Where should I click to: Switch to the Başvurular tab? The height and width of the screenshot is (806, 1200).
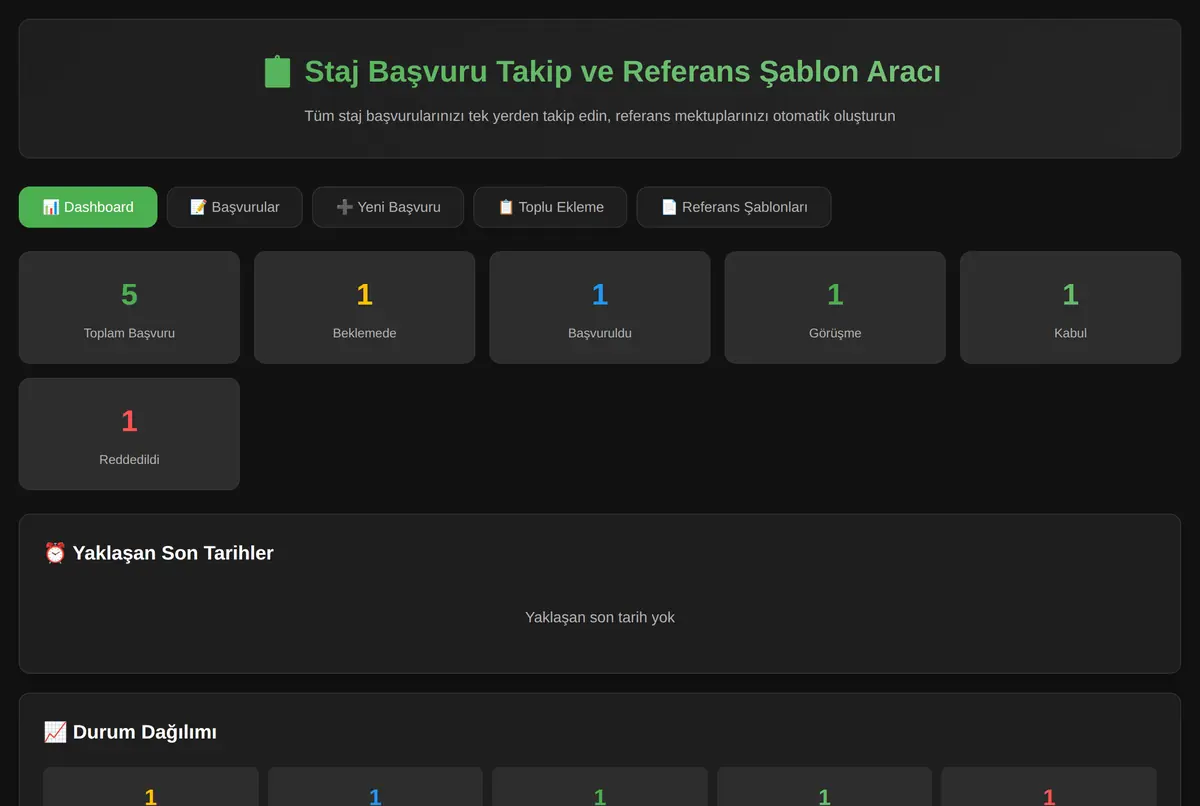pos(234,207)
